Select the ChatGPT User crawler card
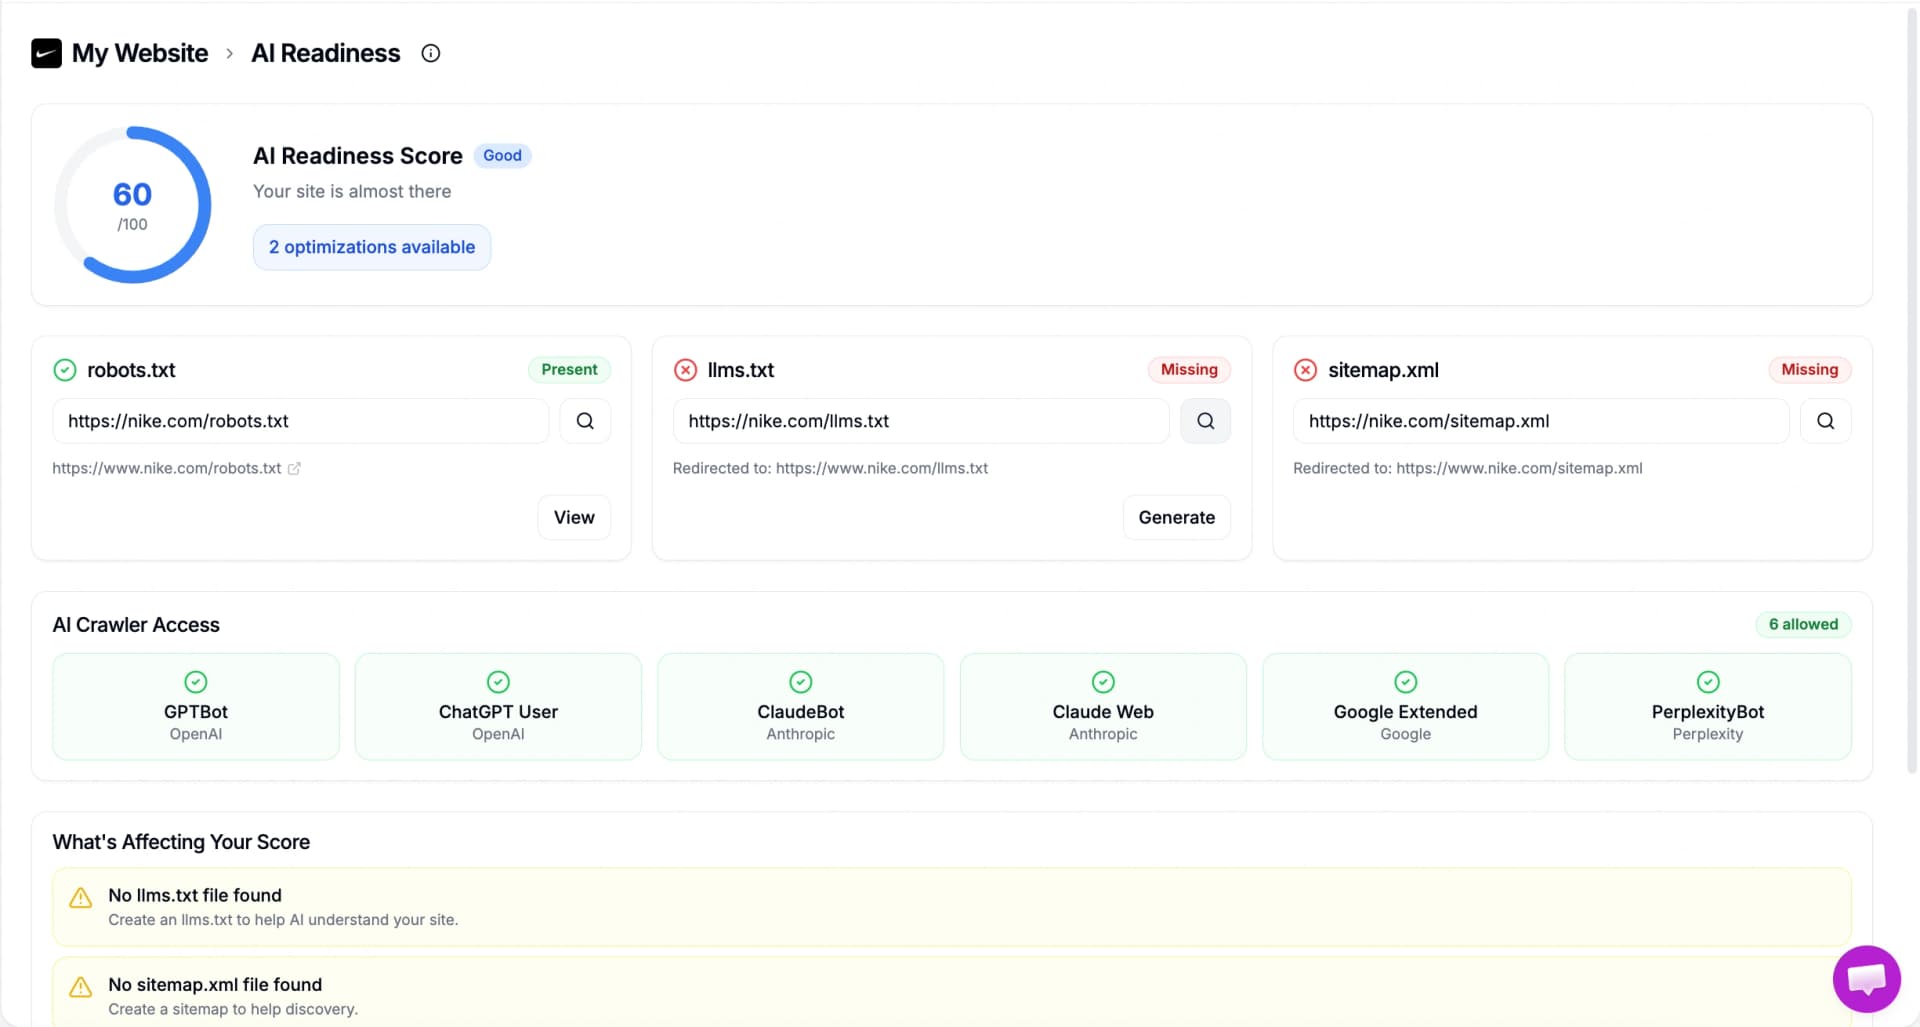 [498, 706]
